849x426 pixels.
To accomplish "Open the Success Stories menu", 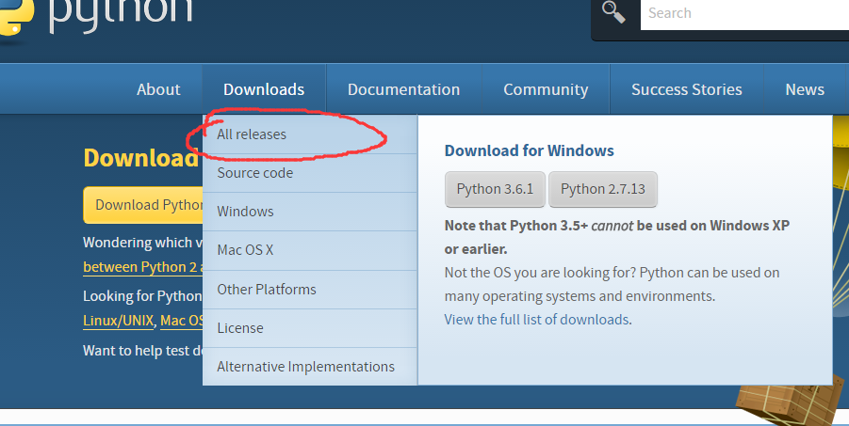I will (x=687, y=89).
